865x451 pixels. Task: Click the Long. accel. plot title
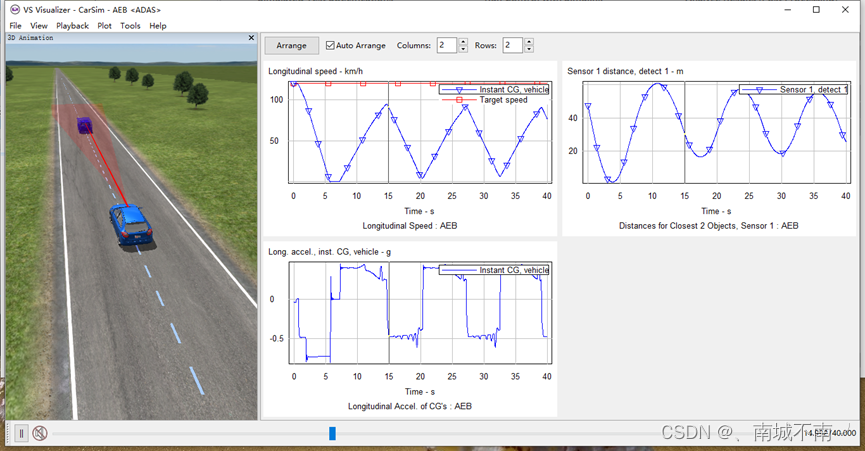pyautogui.click(x=329, y=251)
